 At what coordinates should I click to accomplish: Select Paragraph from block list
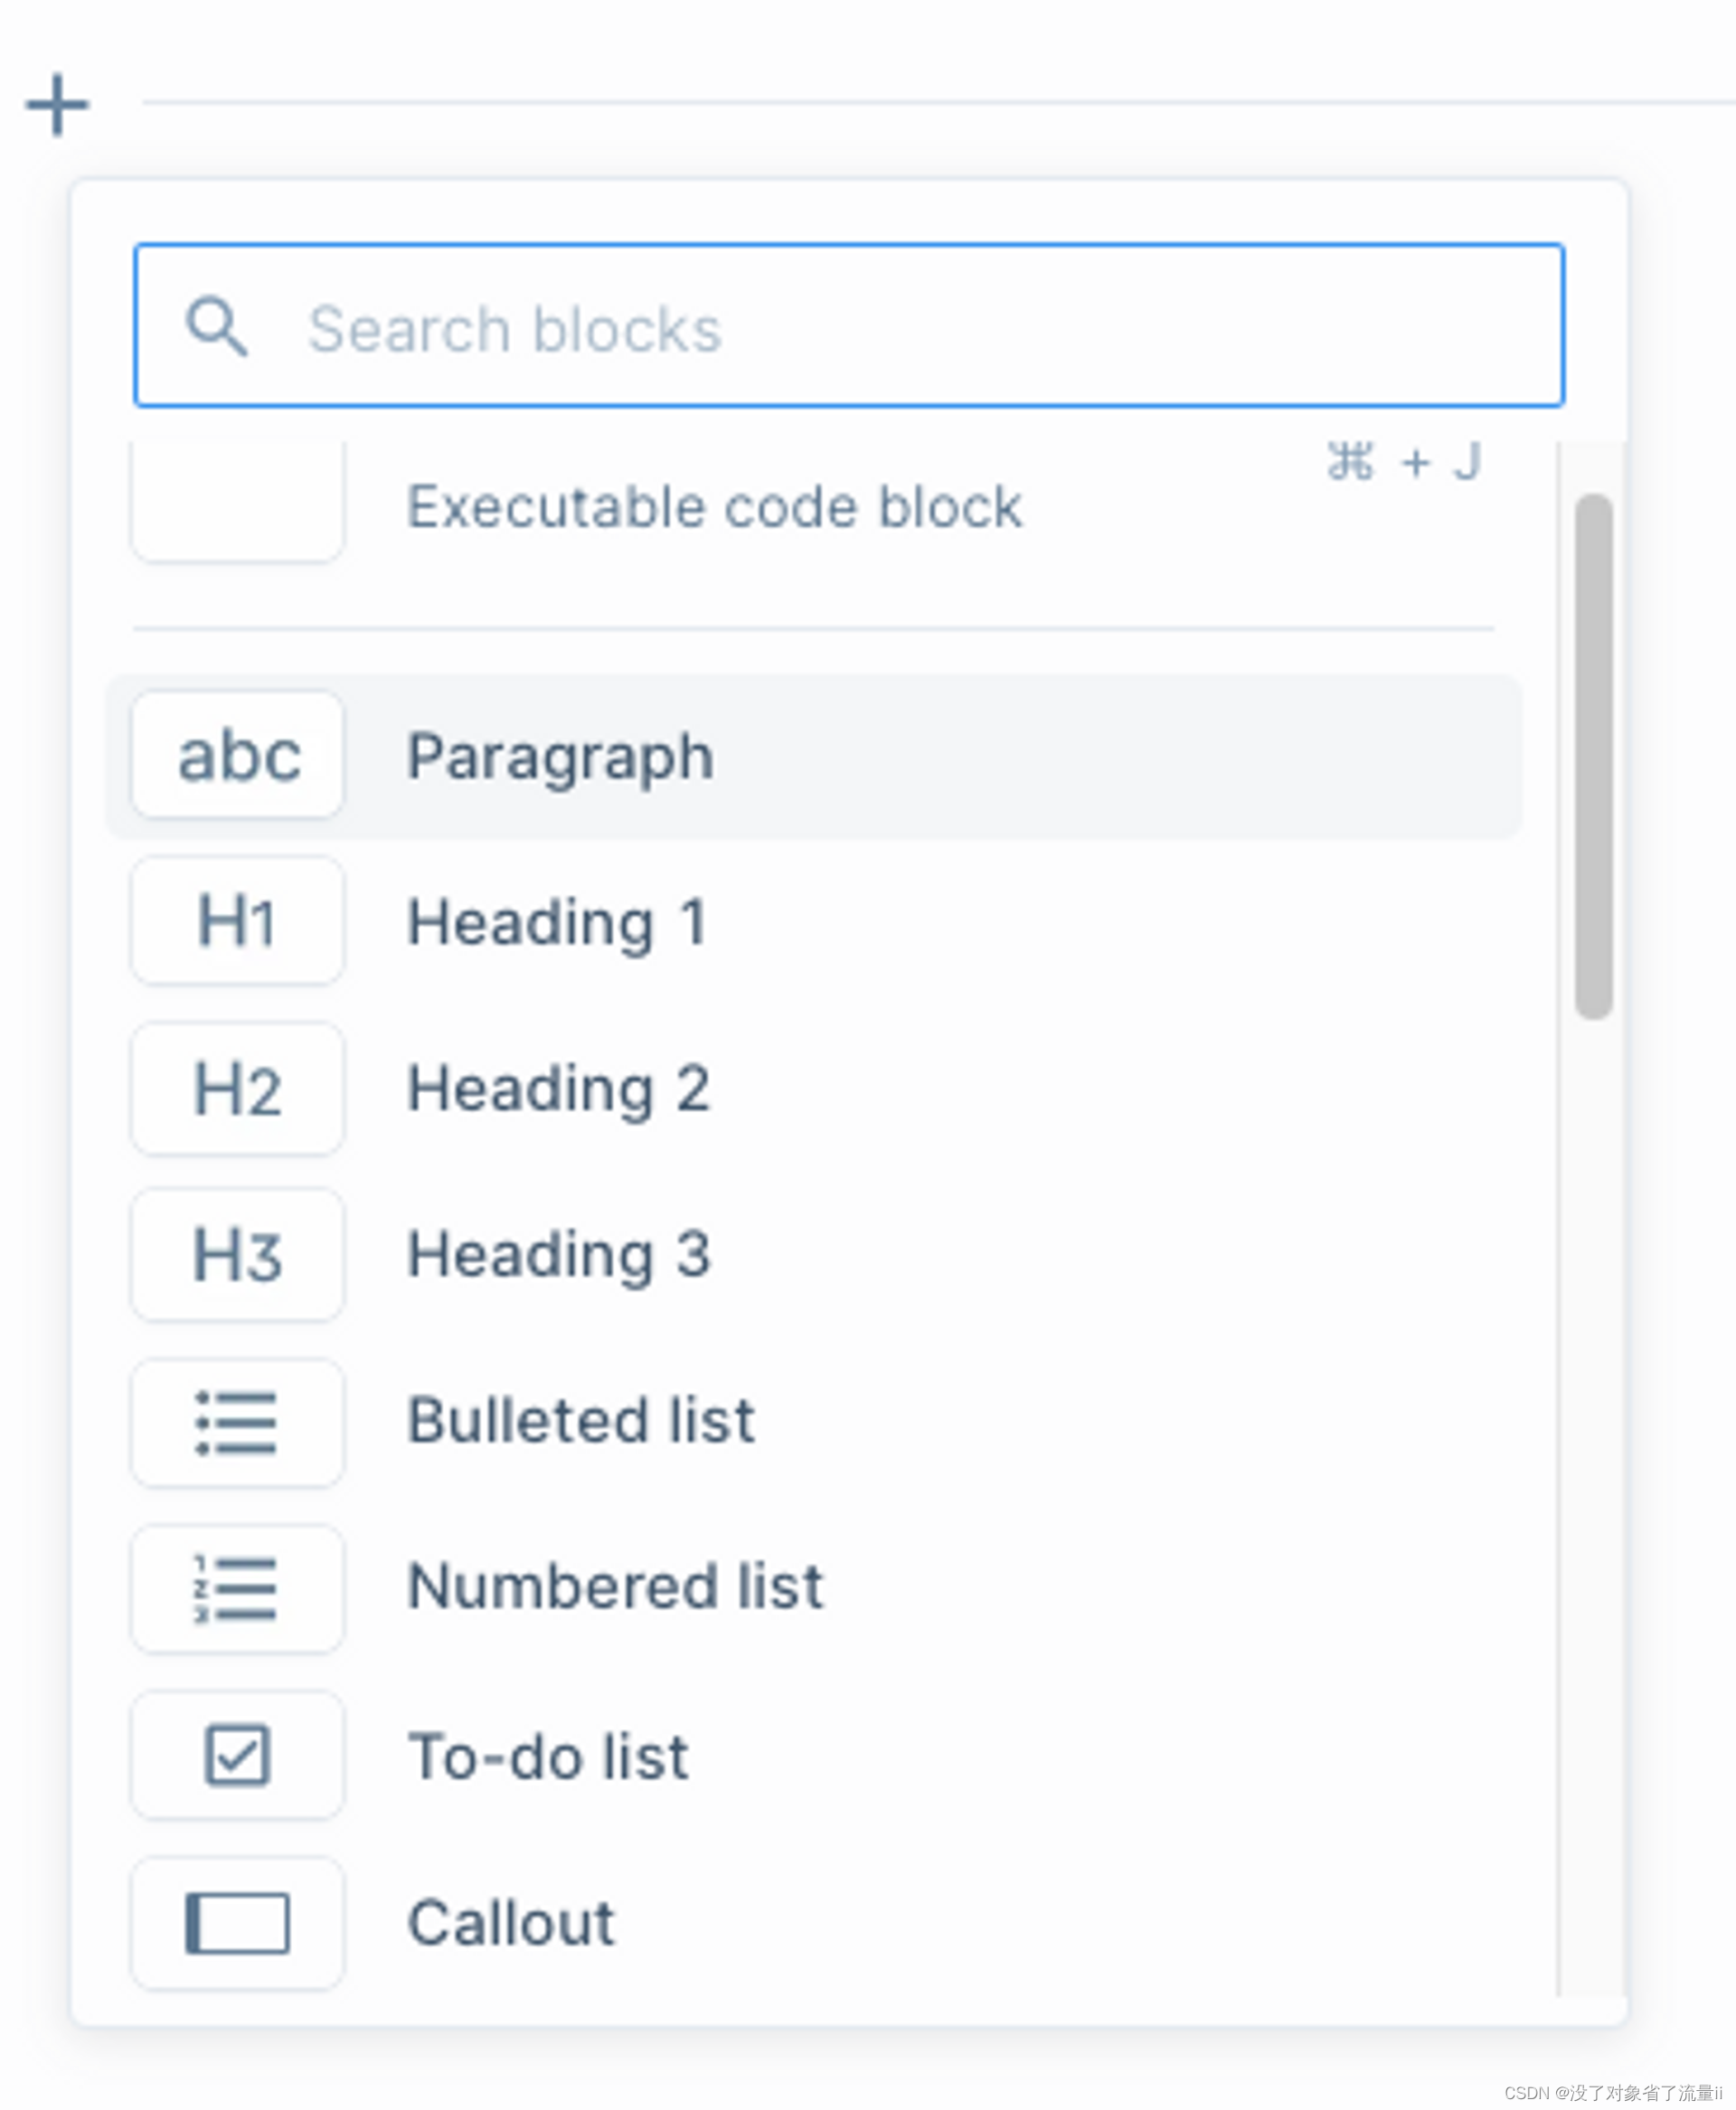pyautogui.click(x=560, y=757)
